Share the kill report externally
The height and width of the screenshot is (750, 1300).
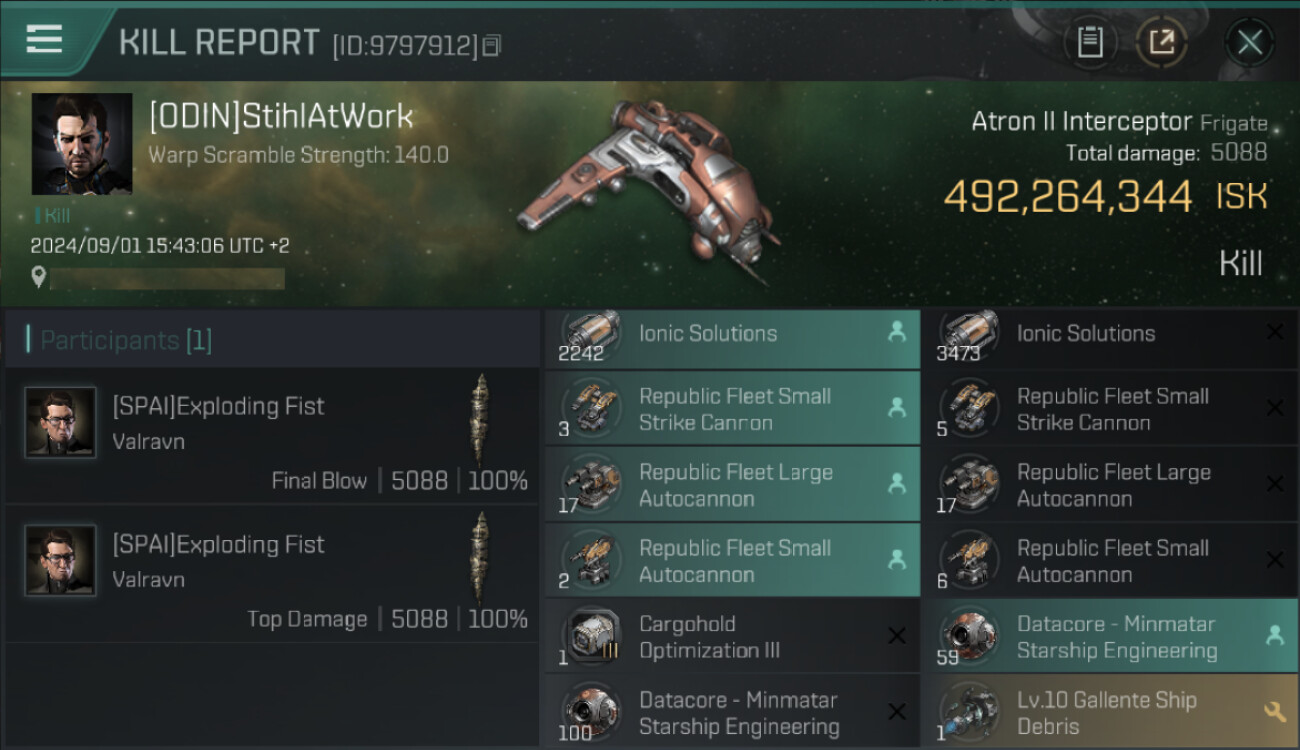click(x=1161, y=42)
